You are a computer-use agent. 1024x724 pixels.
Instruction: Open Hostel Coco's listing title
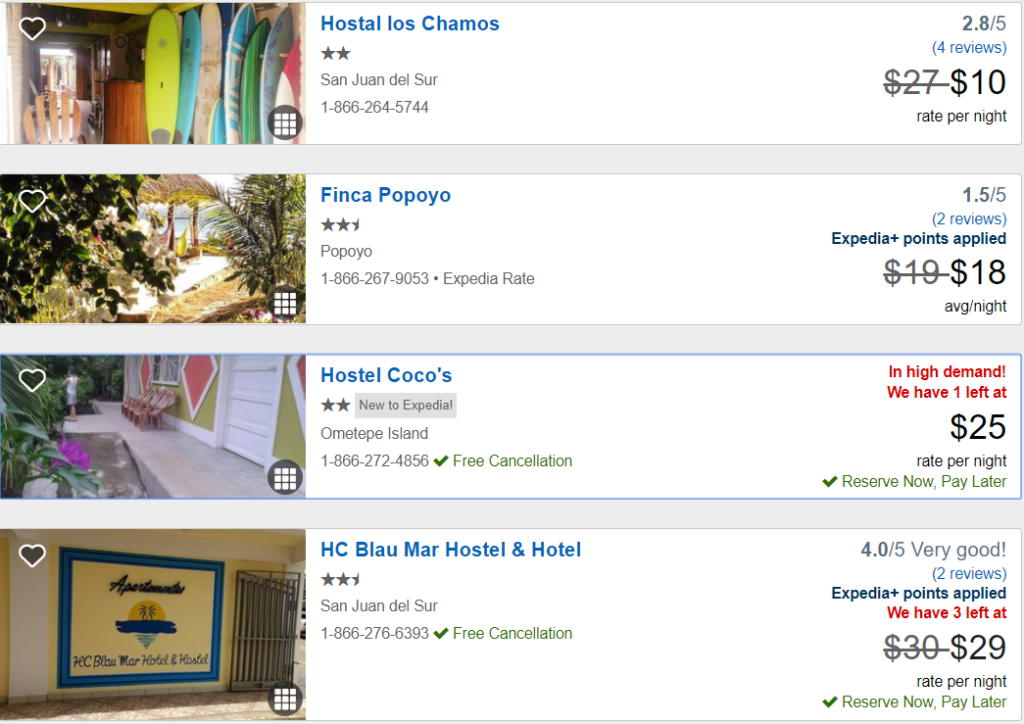tap(386, 375)
